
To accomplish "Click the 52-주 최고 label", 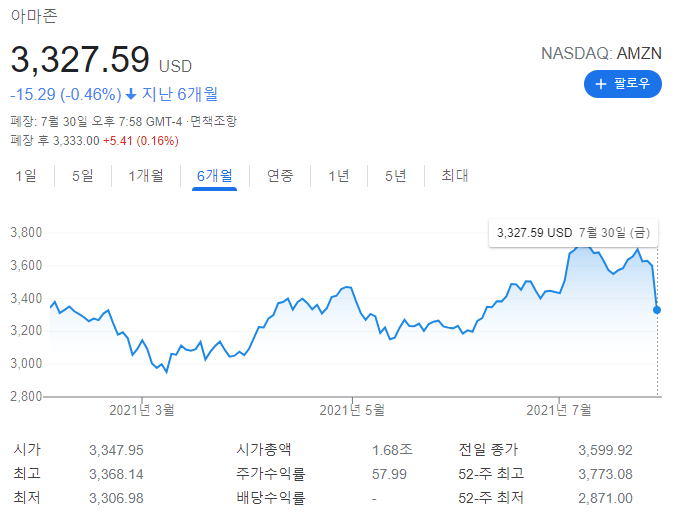I will click(491, 474).
